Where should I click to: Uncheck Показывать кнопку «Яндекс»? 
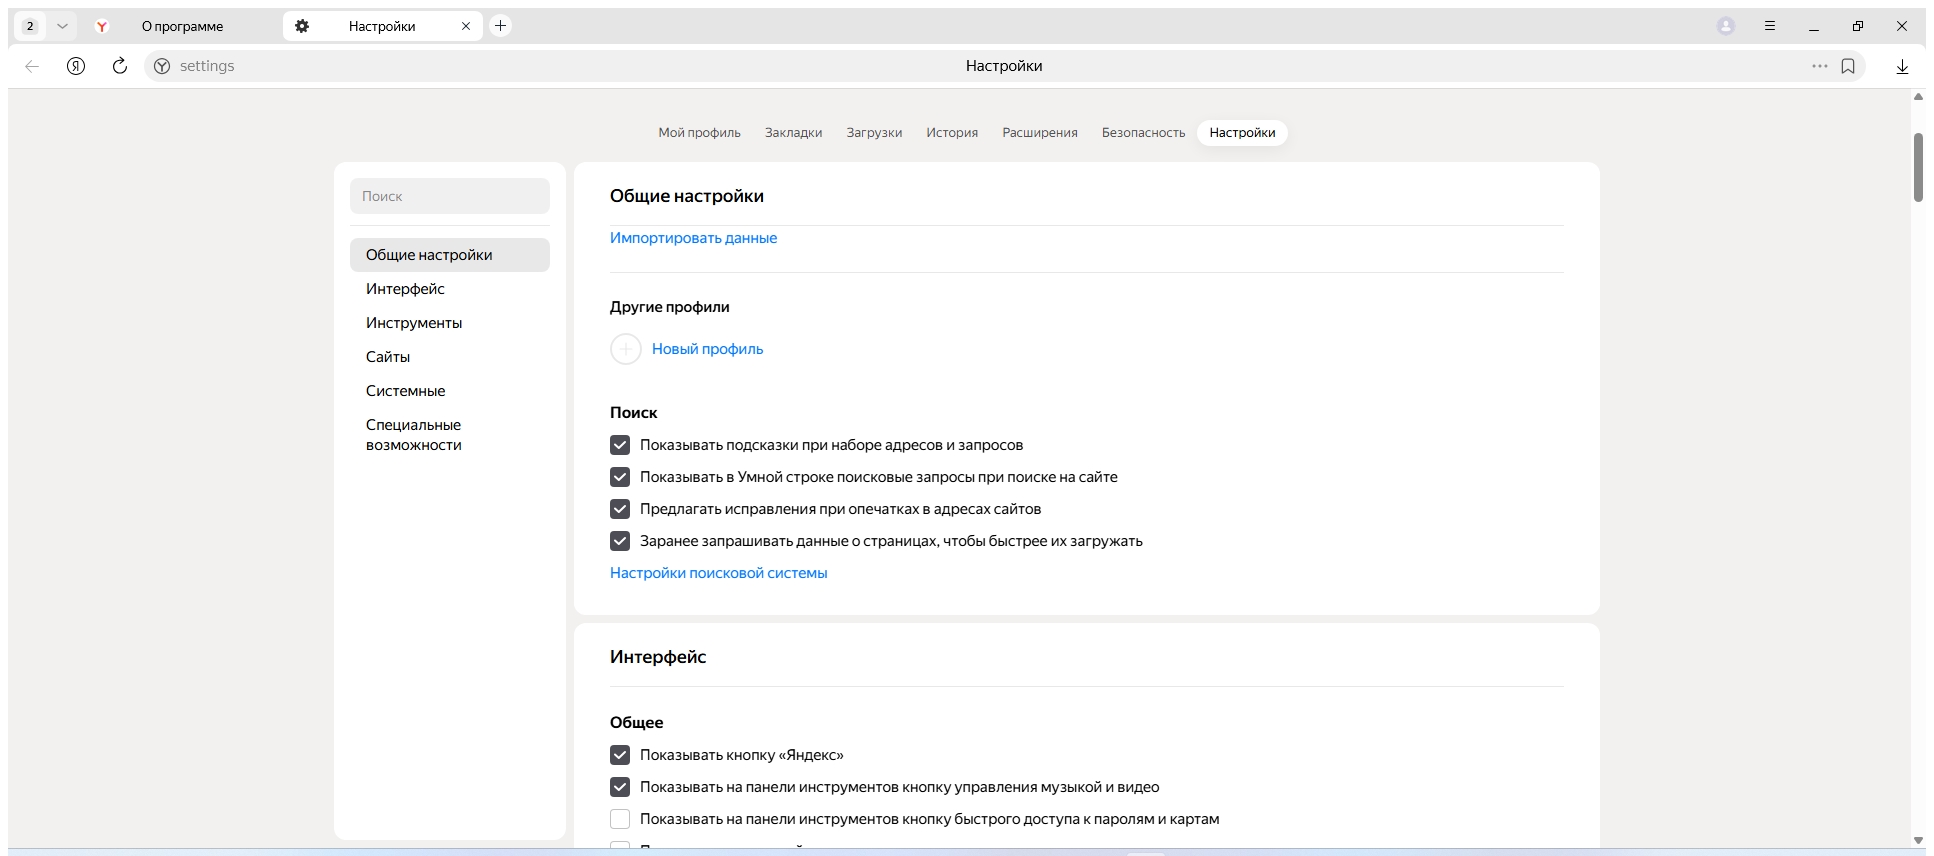(x=620, y=755)
